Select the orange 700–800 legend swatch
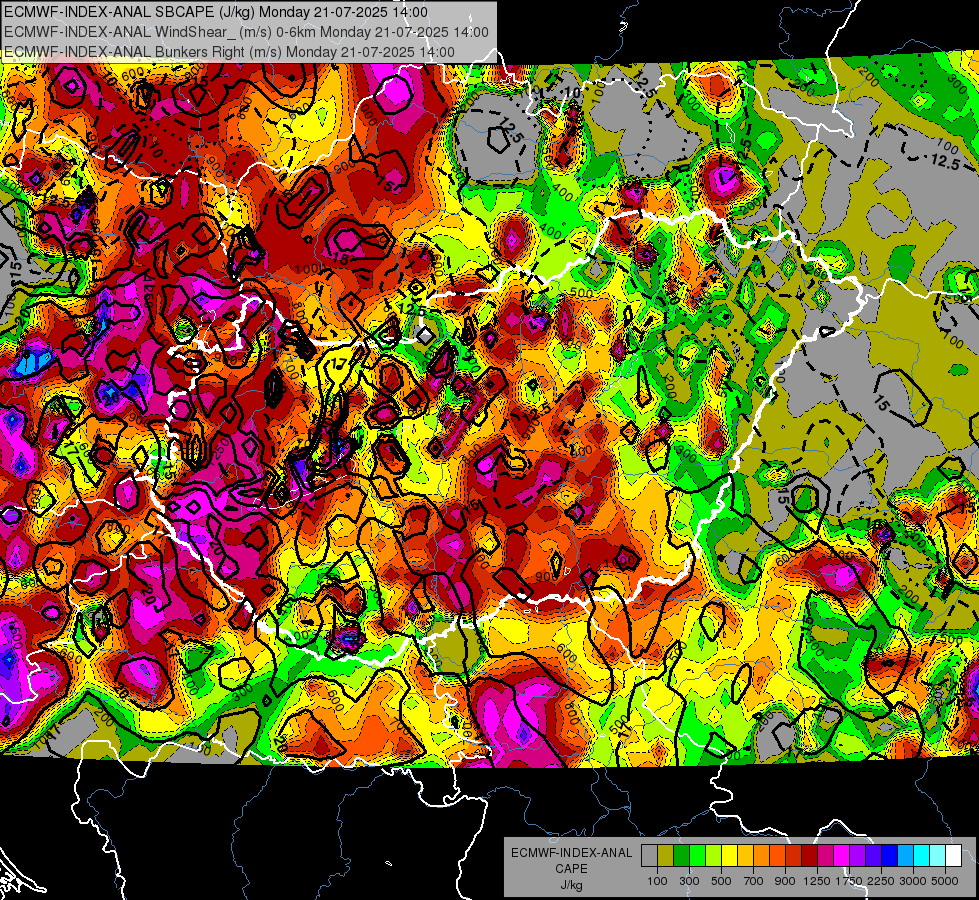Image resolution: width=979 pixels, height=900 pixels. (761, 856)
